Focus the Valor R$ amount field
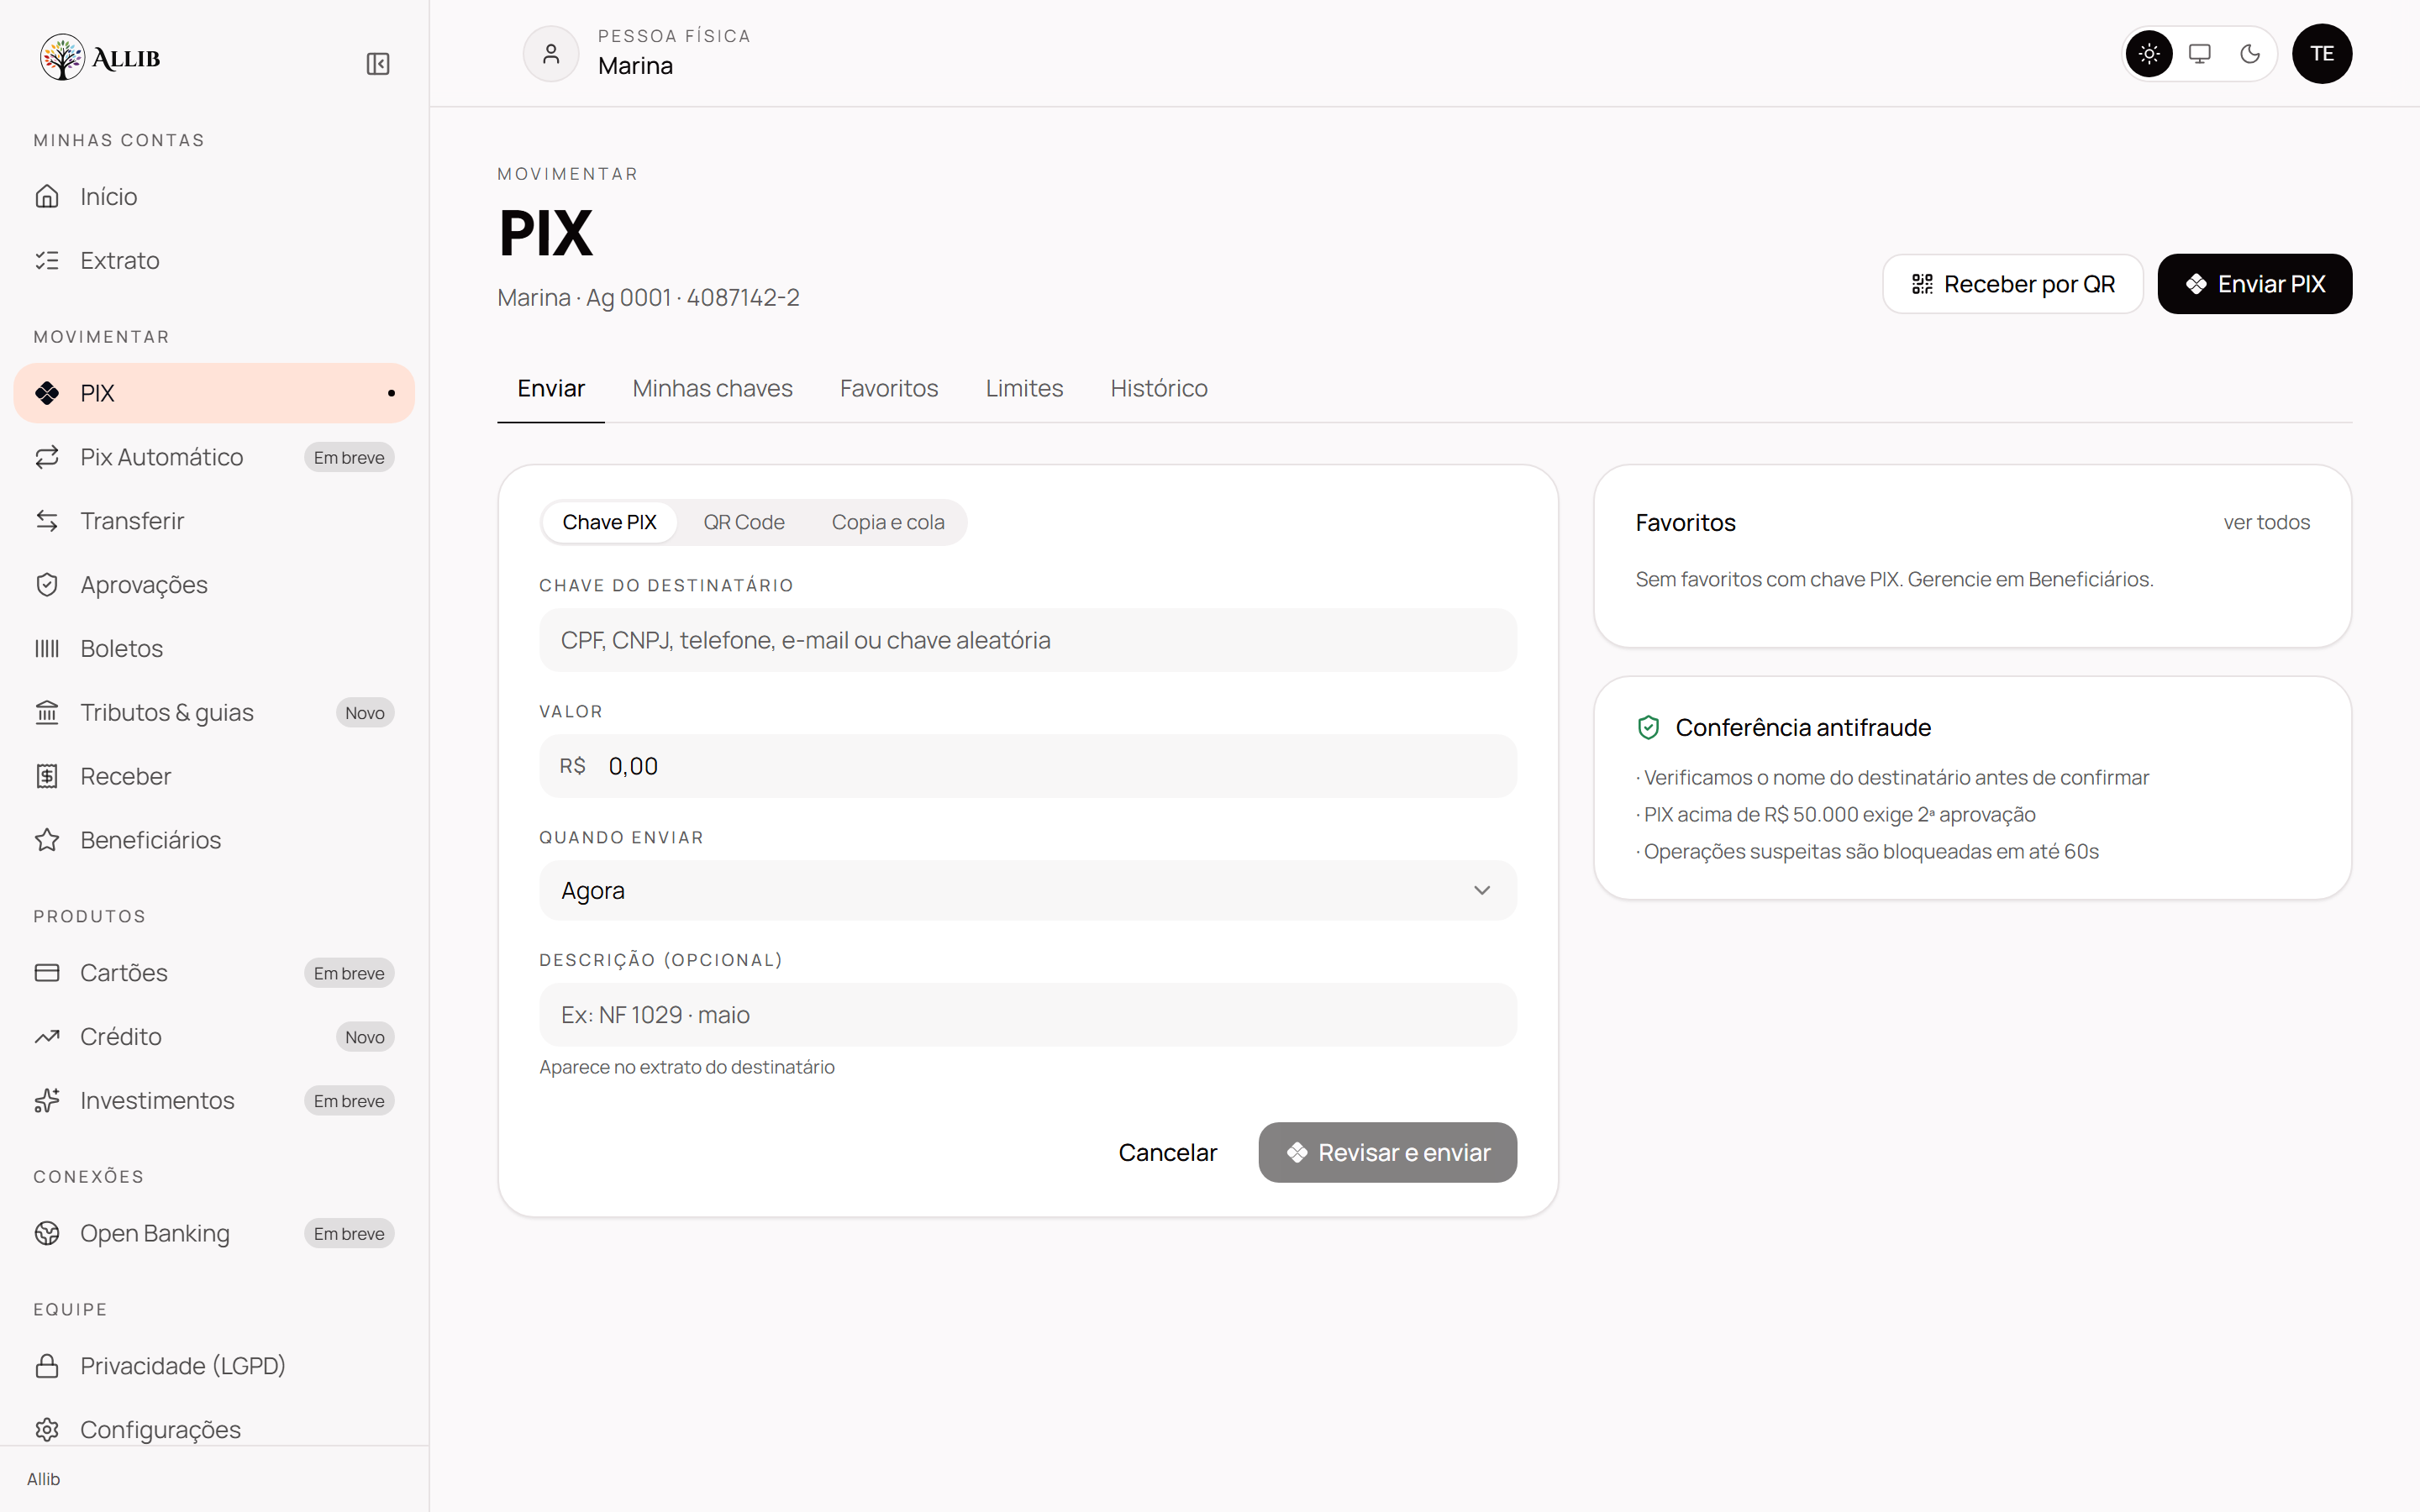Screen dimensions: 2420x1512 [1028, 766]
